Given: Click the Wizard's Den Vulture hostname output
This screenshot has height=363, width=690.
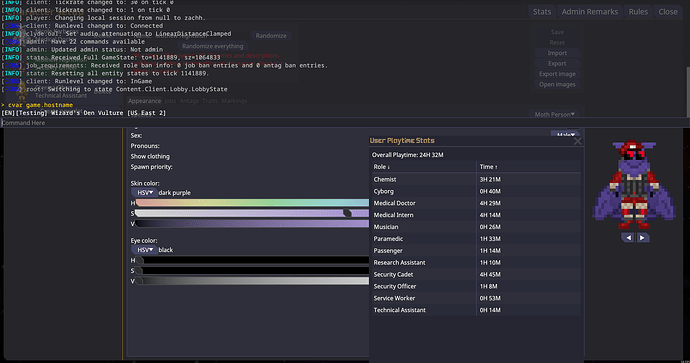Looking at the screenshot, I should pyautogui.click(x=84, y=113).
